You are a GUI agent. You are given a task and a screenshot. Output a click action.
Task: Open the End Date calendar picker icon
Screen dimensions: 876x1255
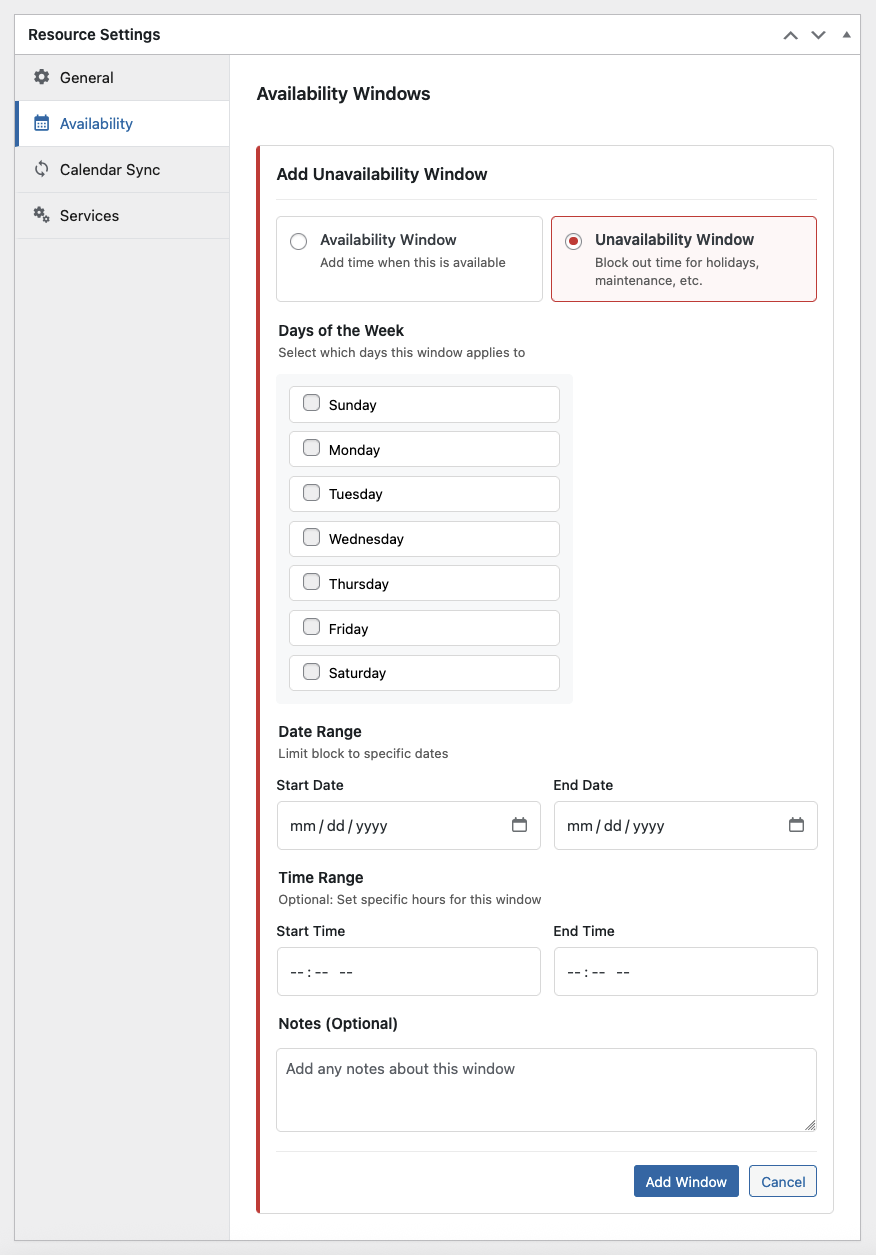tap(796, 825)
